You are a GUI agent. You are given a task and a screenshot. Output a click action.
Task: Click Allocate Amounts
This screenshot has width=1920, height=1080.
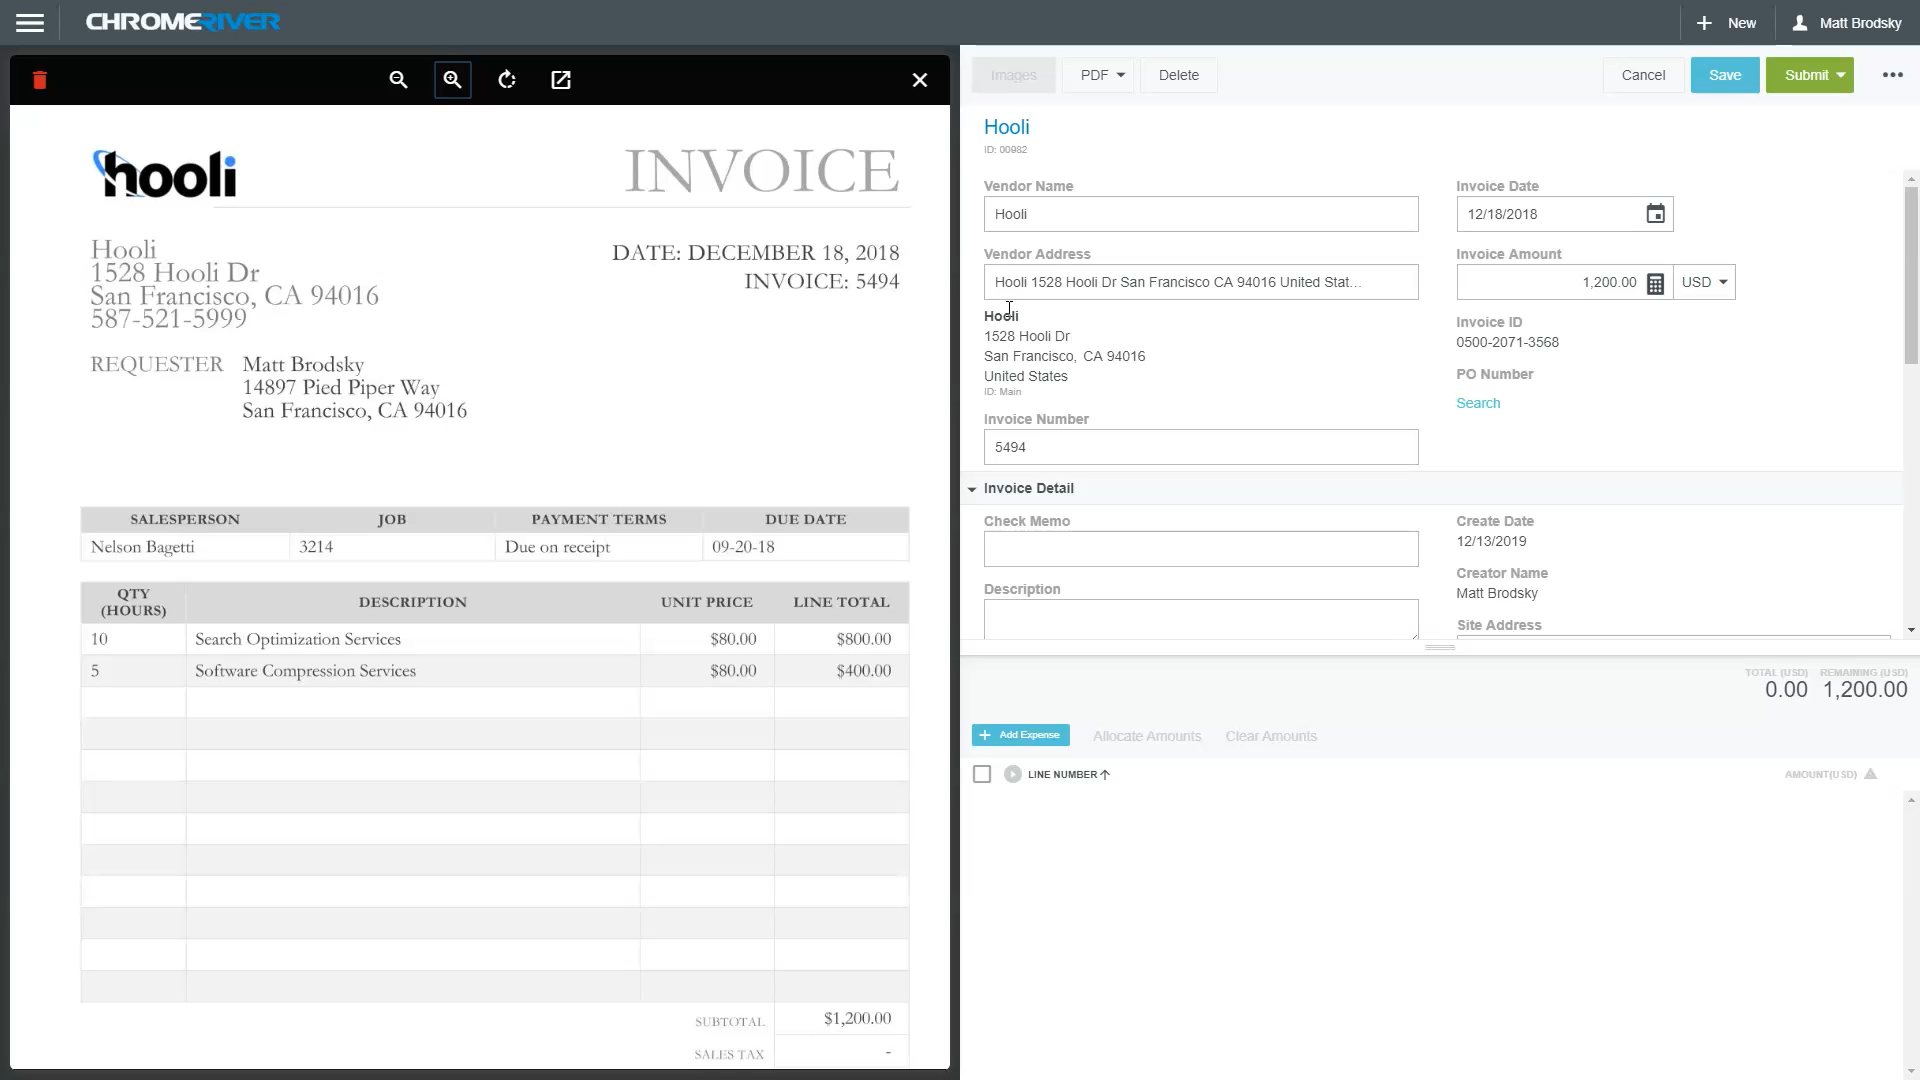coord(1147,736)
